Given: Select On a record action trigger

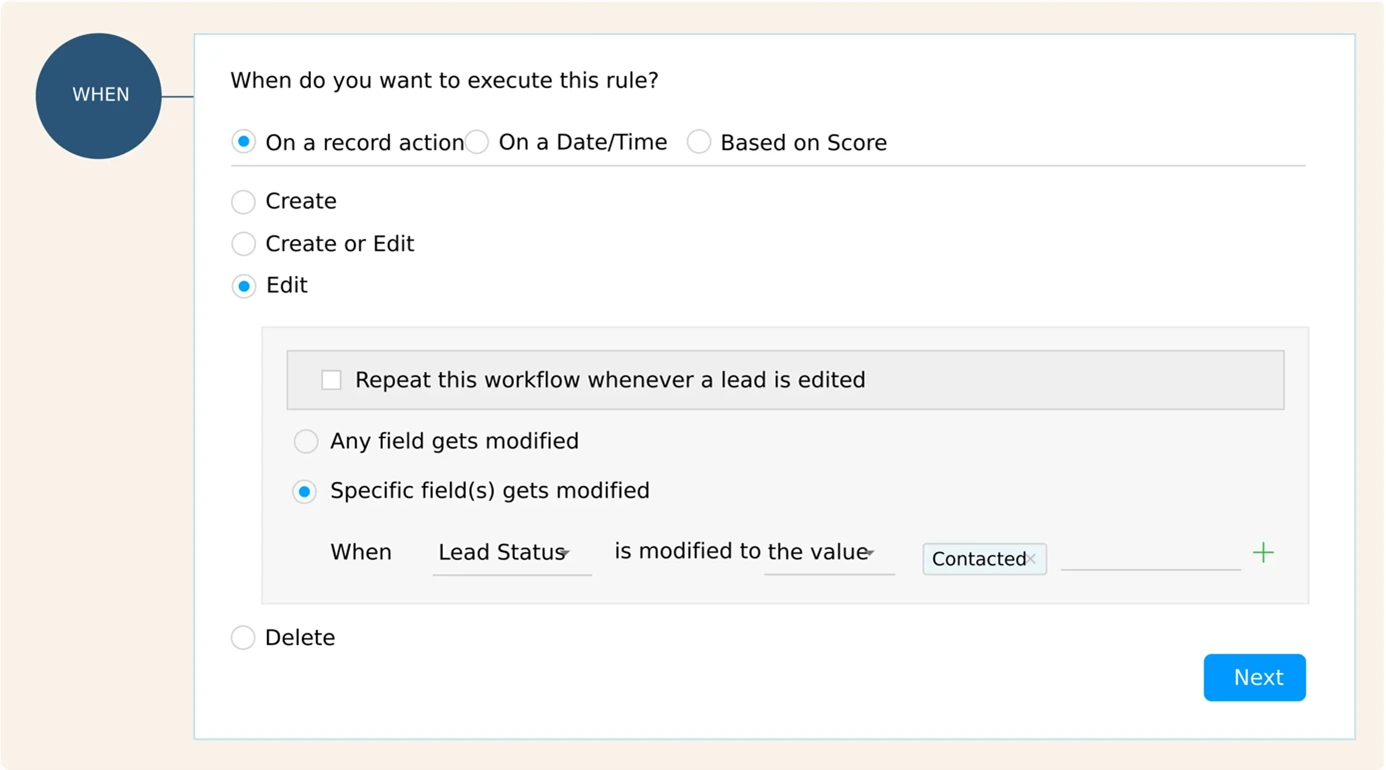Looking at the screenshot, I should coord(243,142).
